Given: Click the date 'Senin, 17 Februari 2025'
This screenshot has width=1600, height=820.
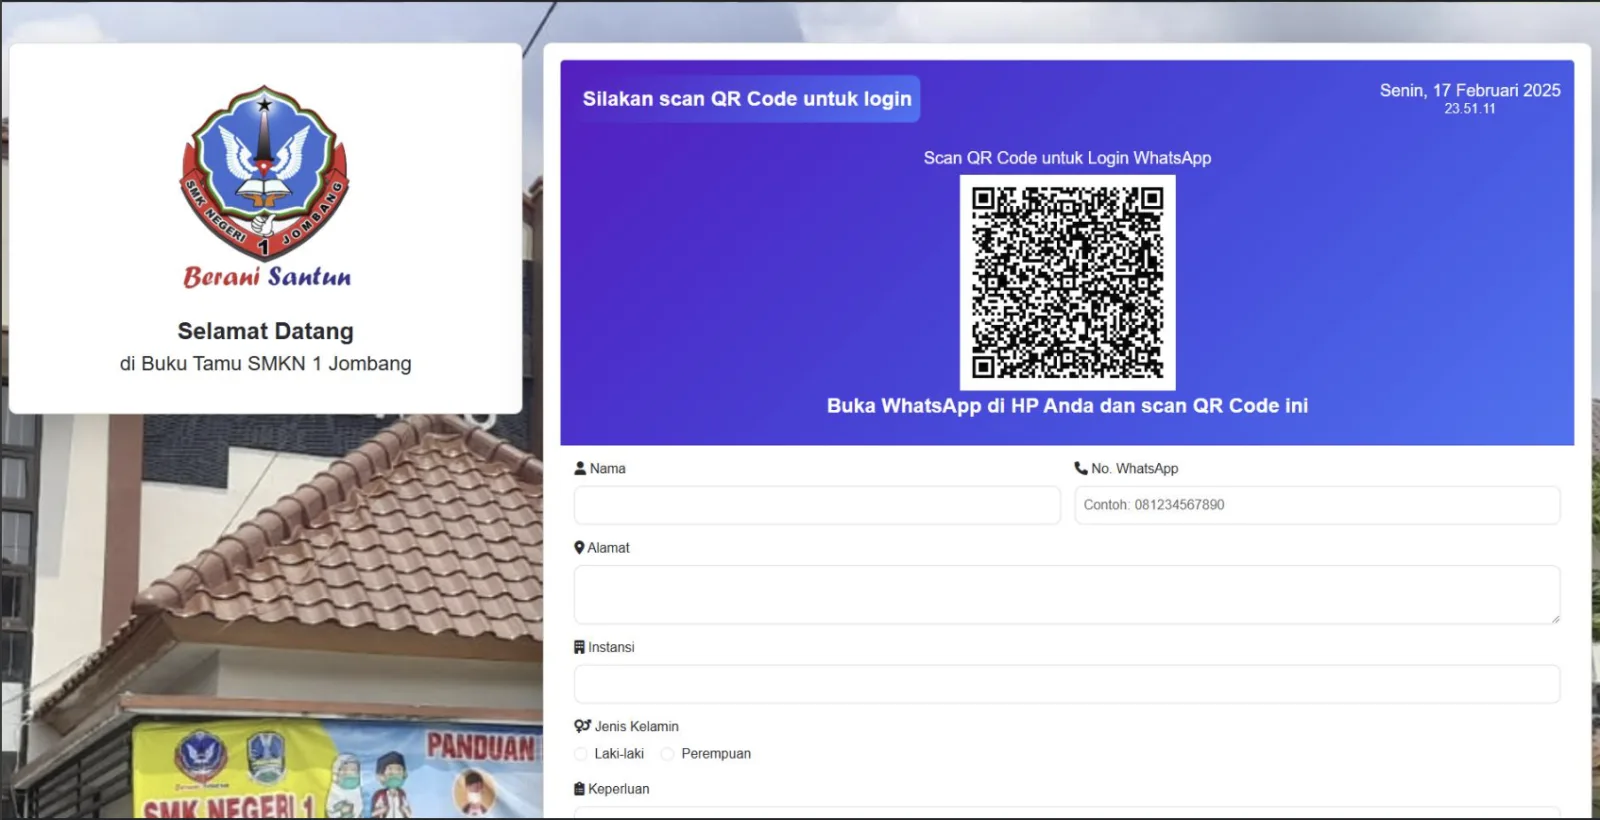Looking at the screenshot, I should pos(1470,90).
